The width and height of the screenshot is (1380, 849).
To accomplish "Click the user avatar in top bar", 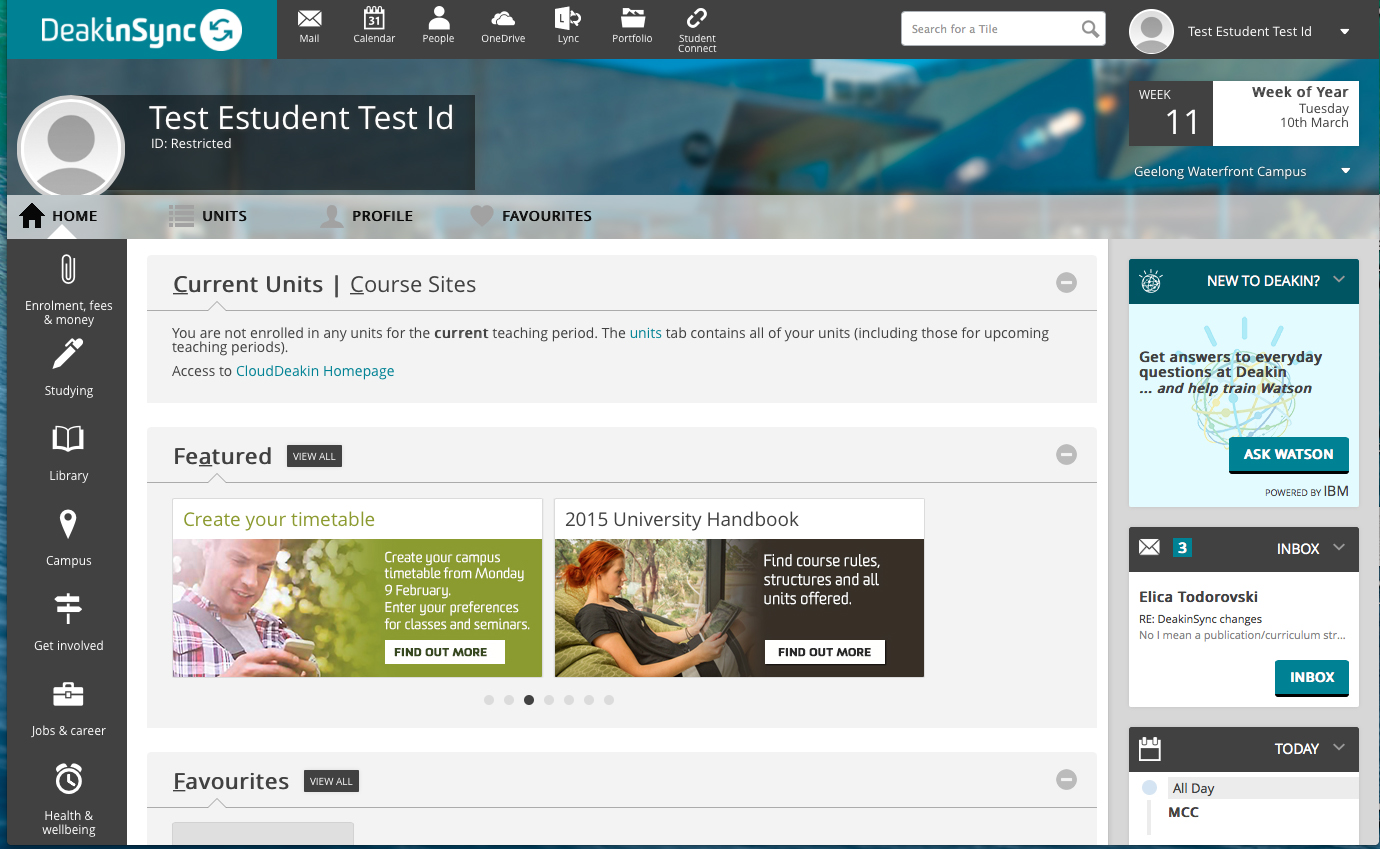I will tap(1151, 31).
